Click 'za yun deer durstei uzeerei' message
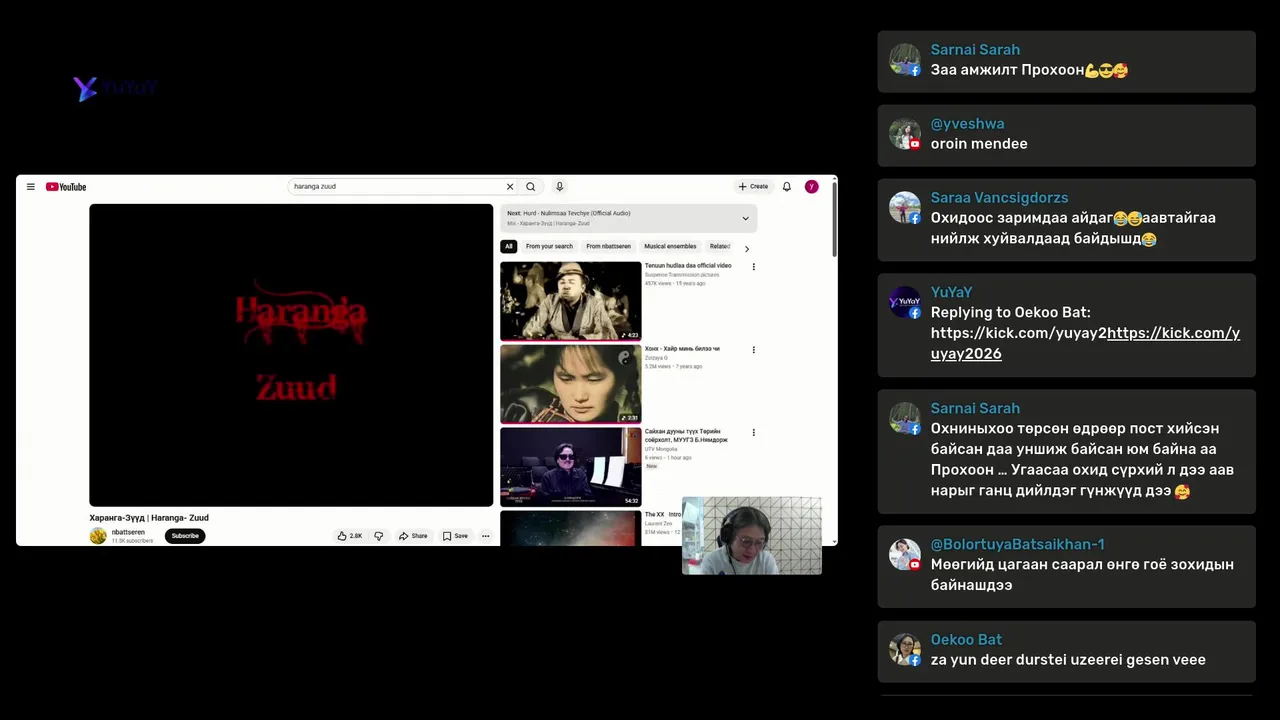Viewport: 1280px width, 720px height. (x=1068, y=660)
